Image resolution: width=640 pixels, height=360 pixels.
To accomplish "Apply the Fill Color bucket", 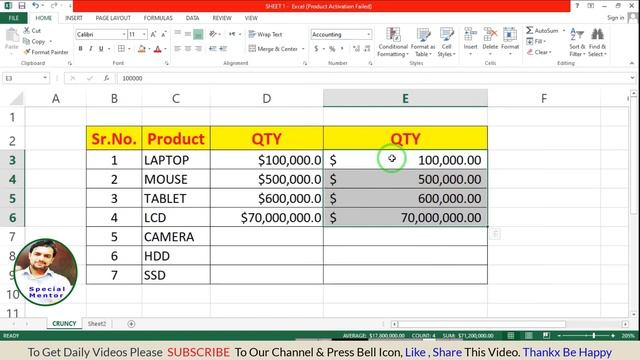I will click(142, 49).
